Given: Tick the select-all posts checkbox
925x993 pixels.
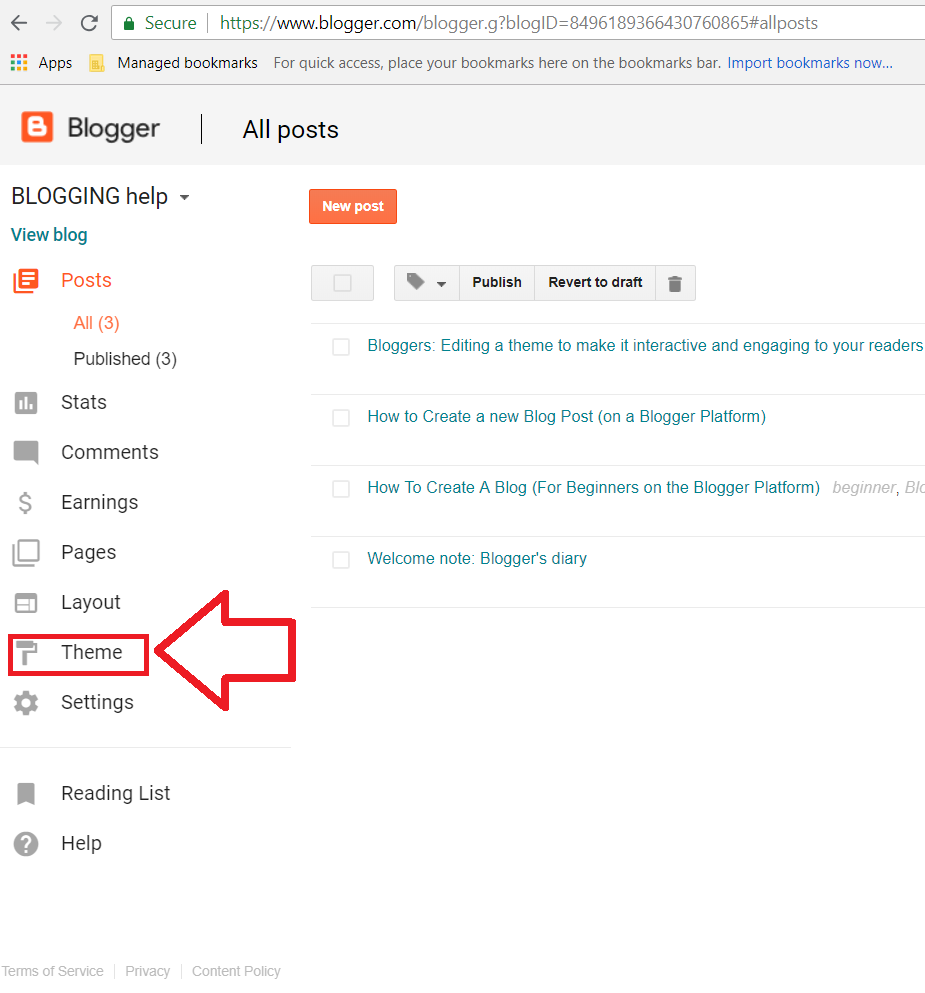Looking at the screenshot, I should [x=343, y=283].
